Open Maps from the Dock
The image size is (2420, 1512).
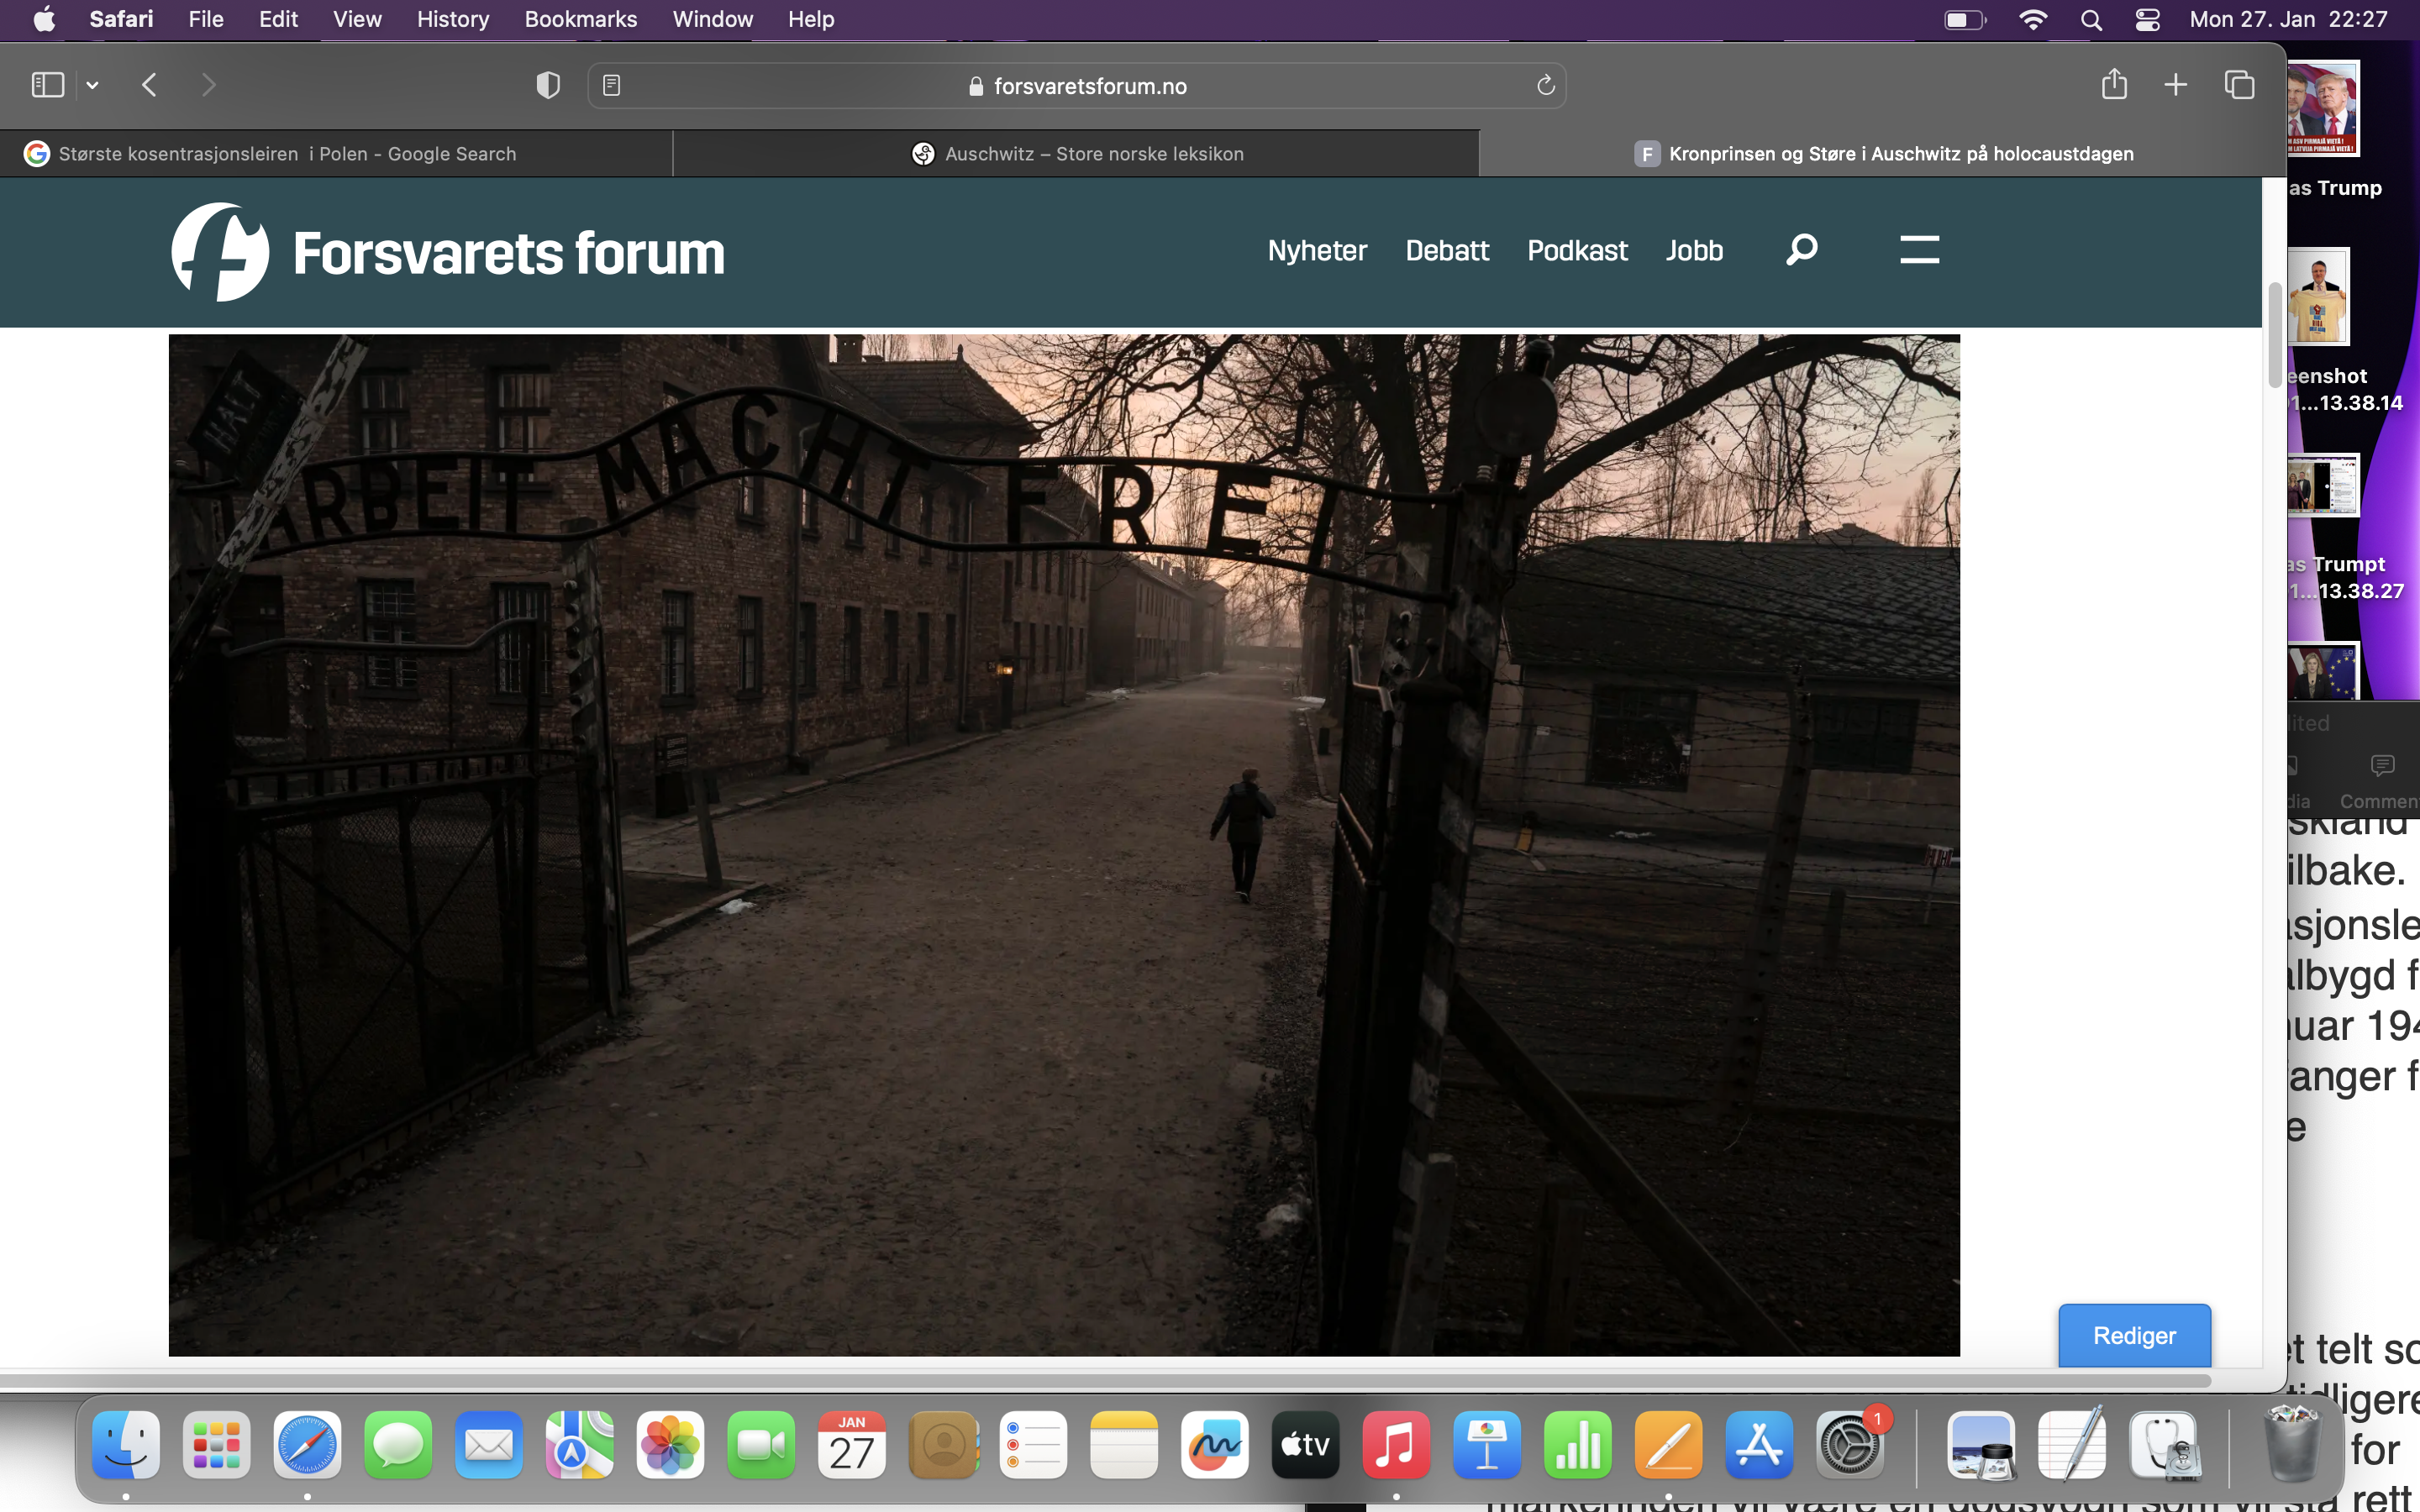(x=579, y=1445)
